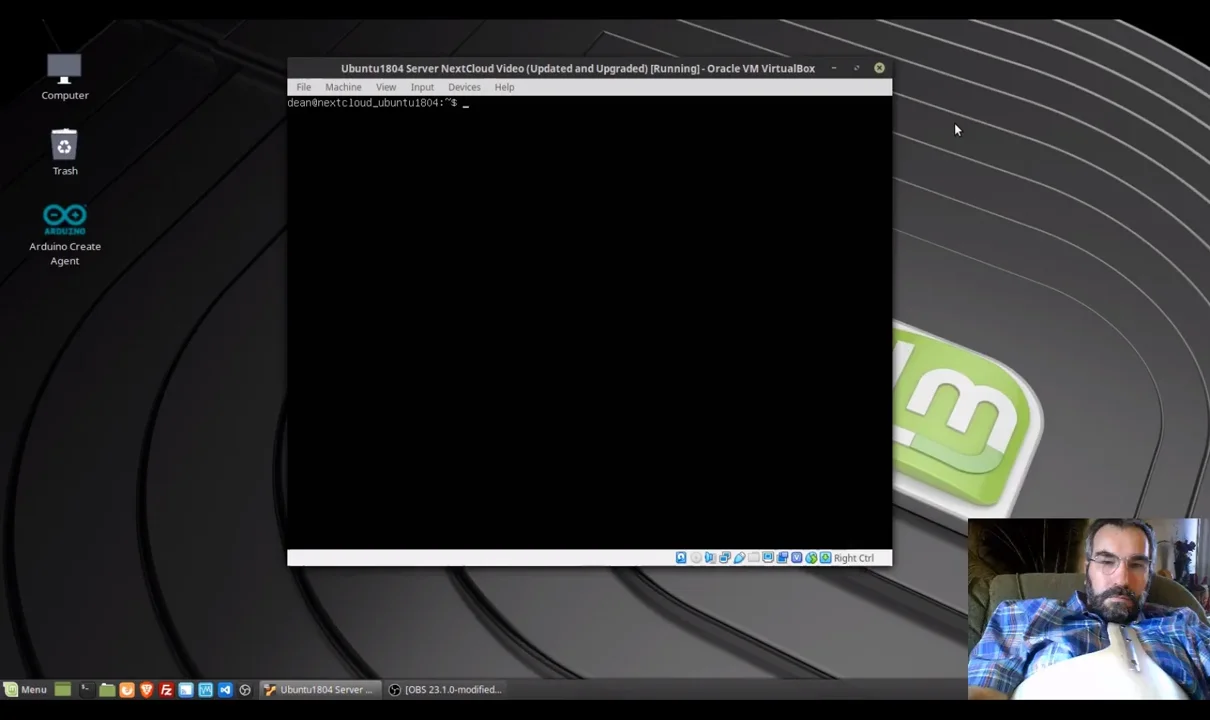1210x720 pixels.
Task: Click the VirtualBox window title bar text
Action: click(578, 68)
